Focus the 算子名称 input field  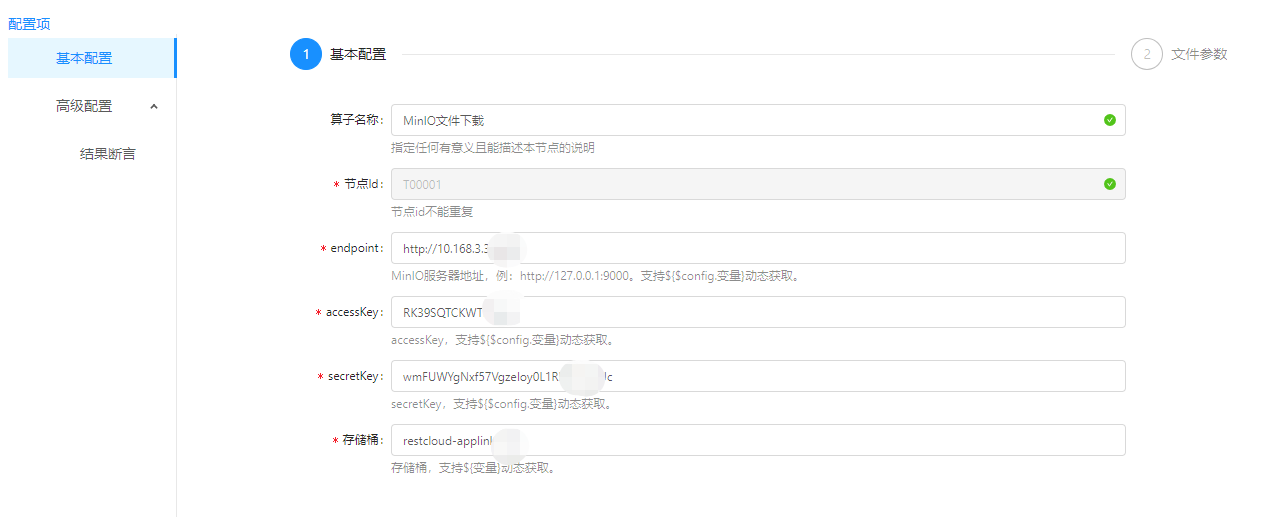click(x=740, y=120)
